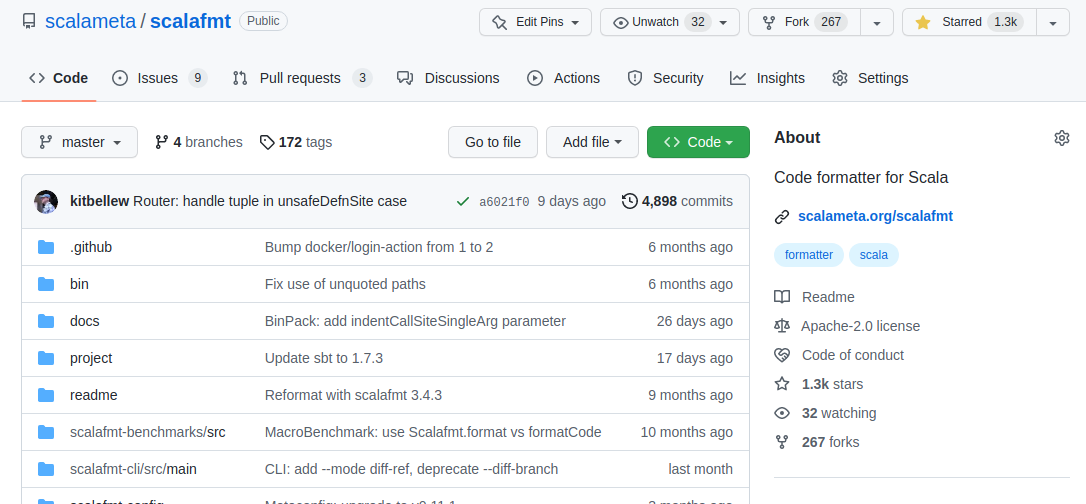Click the green commit status checkmark
The height and width of the screenshot is (504, 1086).
pos(463,201)
